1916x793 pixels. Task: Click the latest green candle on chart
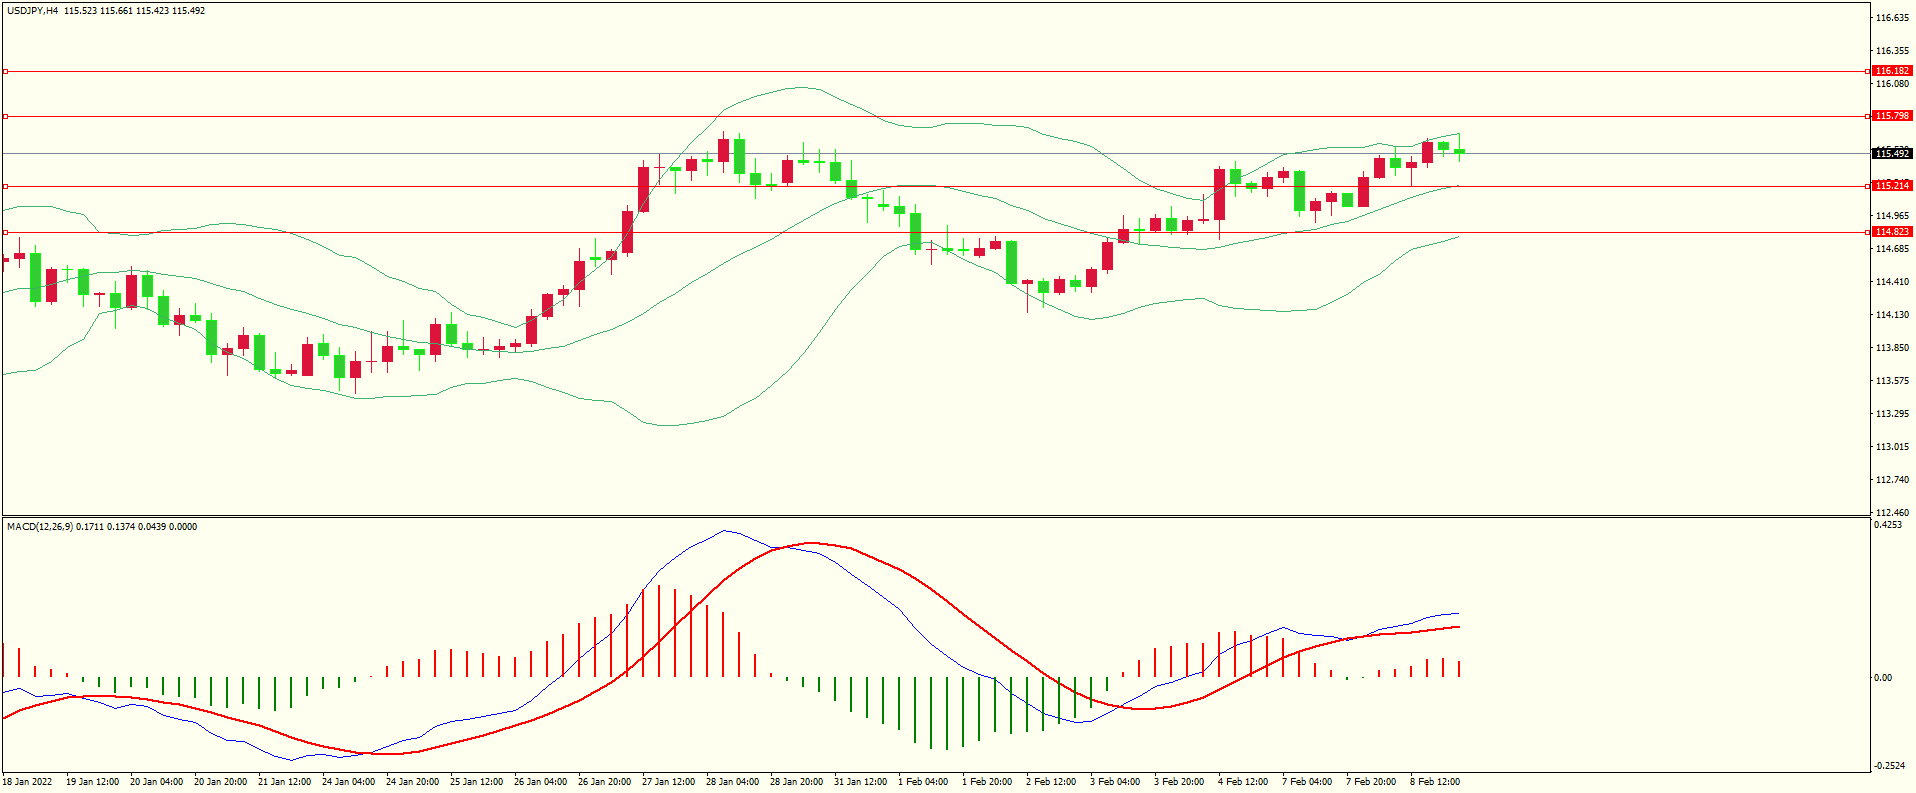(1460, 151)
